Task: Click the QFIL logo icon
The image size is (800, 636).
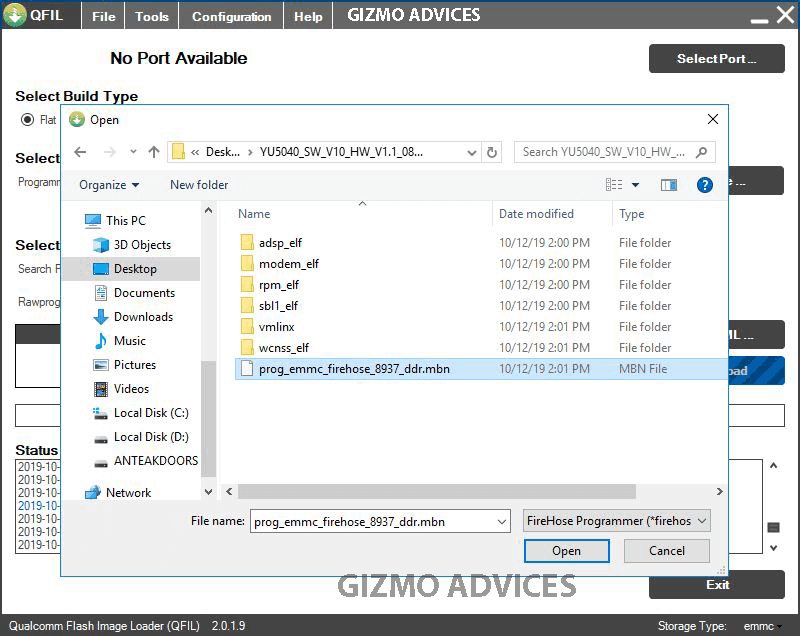Action: pos(14,14)
